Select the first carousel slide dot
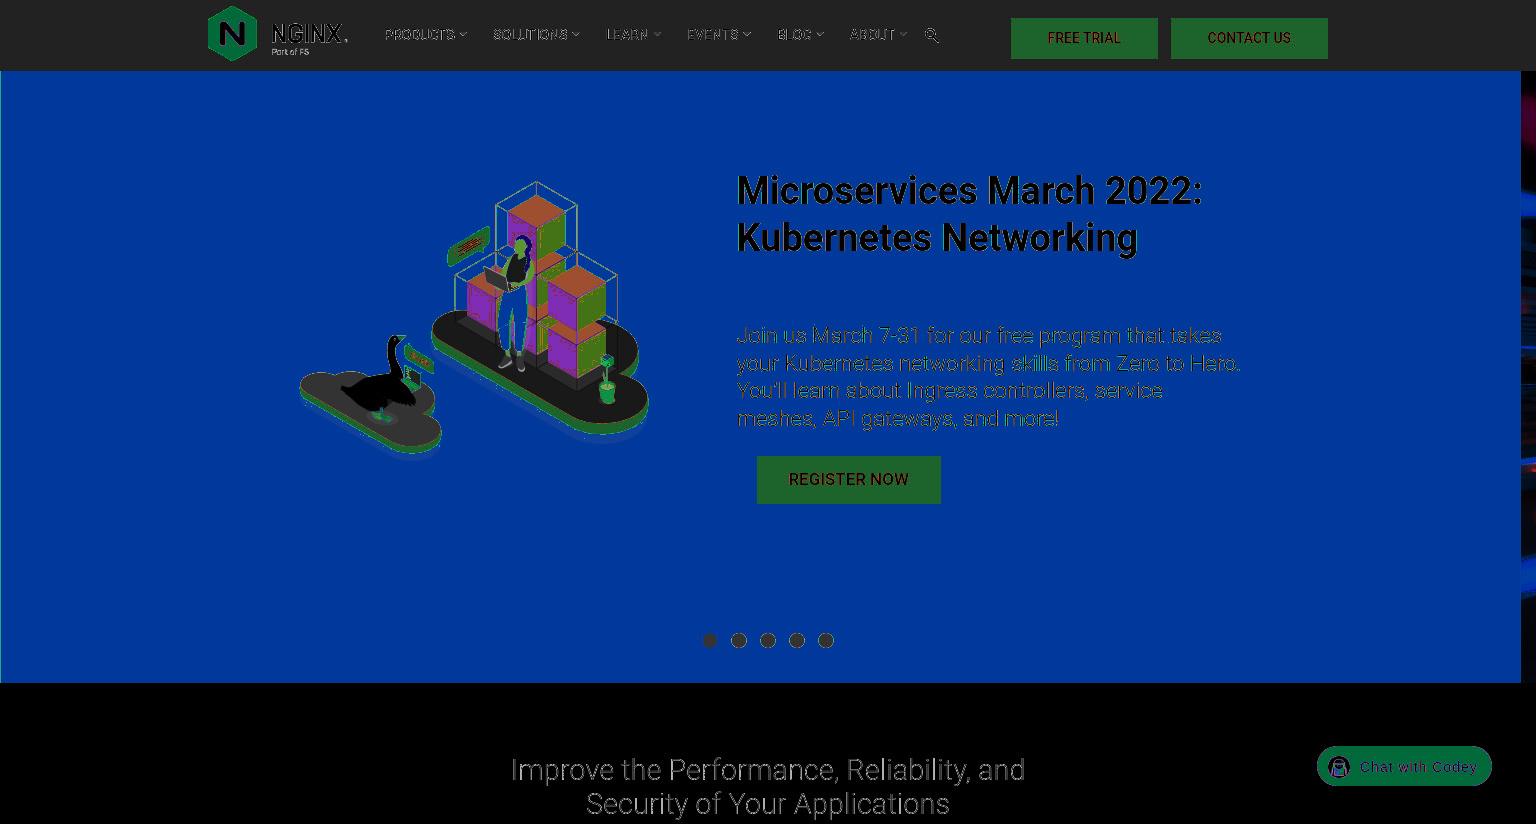The image size is (1536, 824). click(710, 641)
